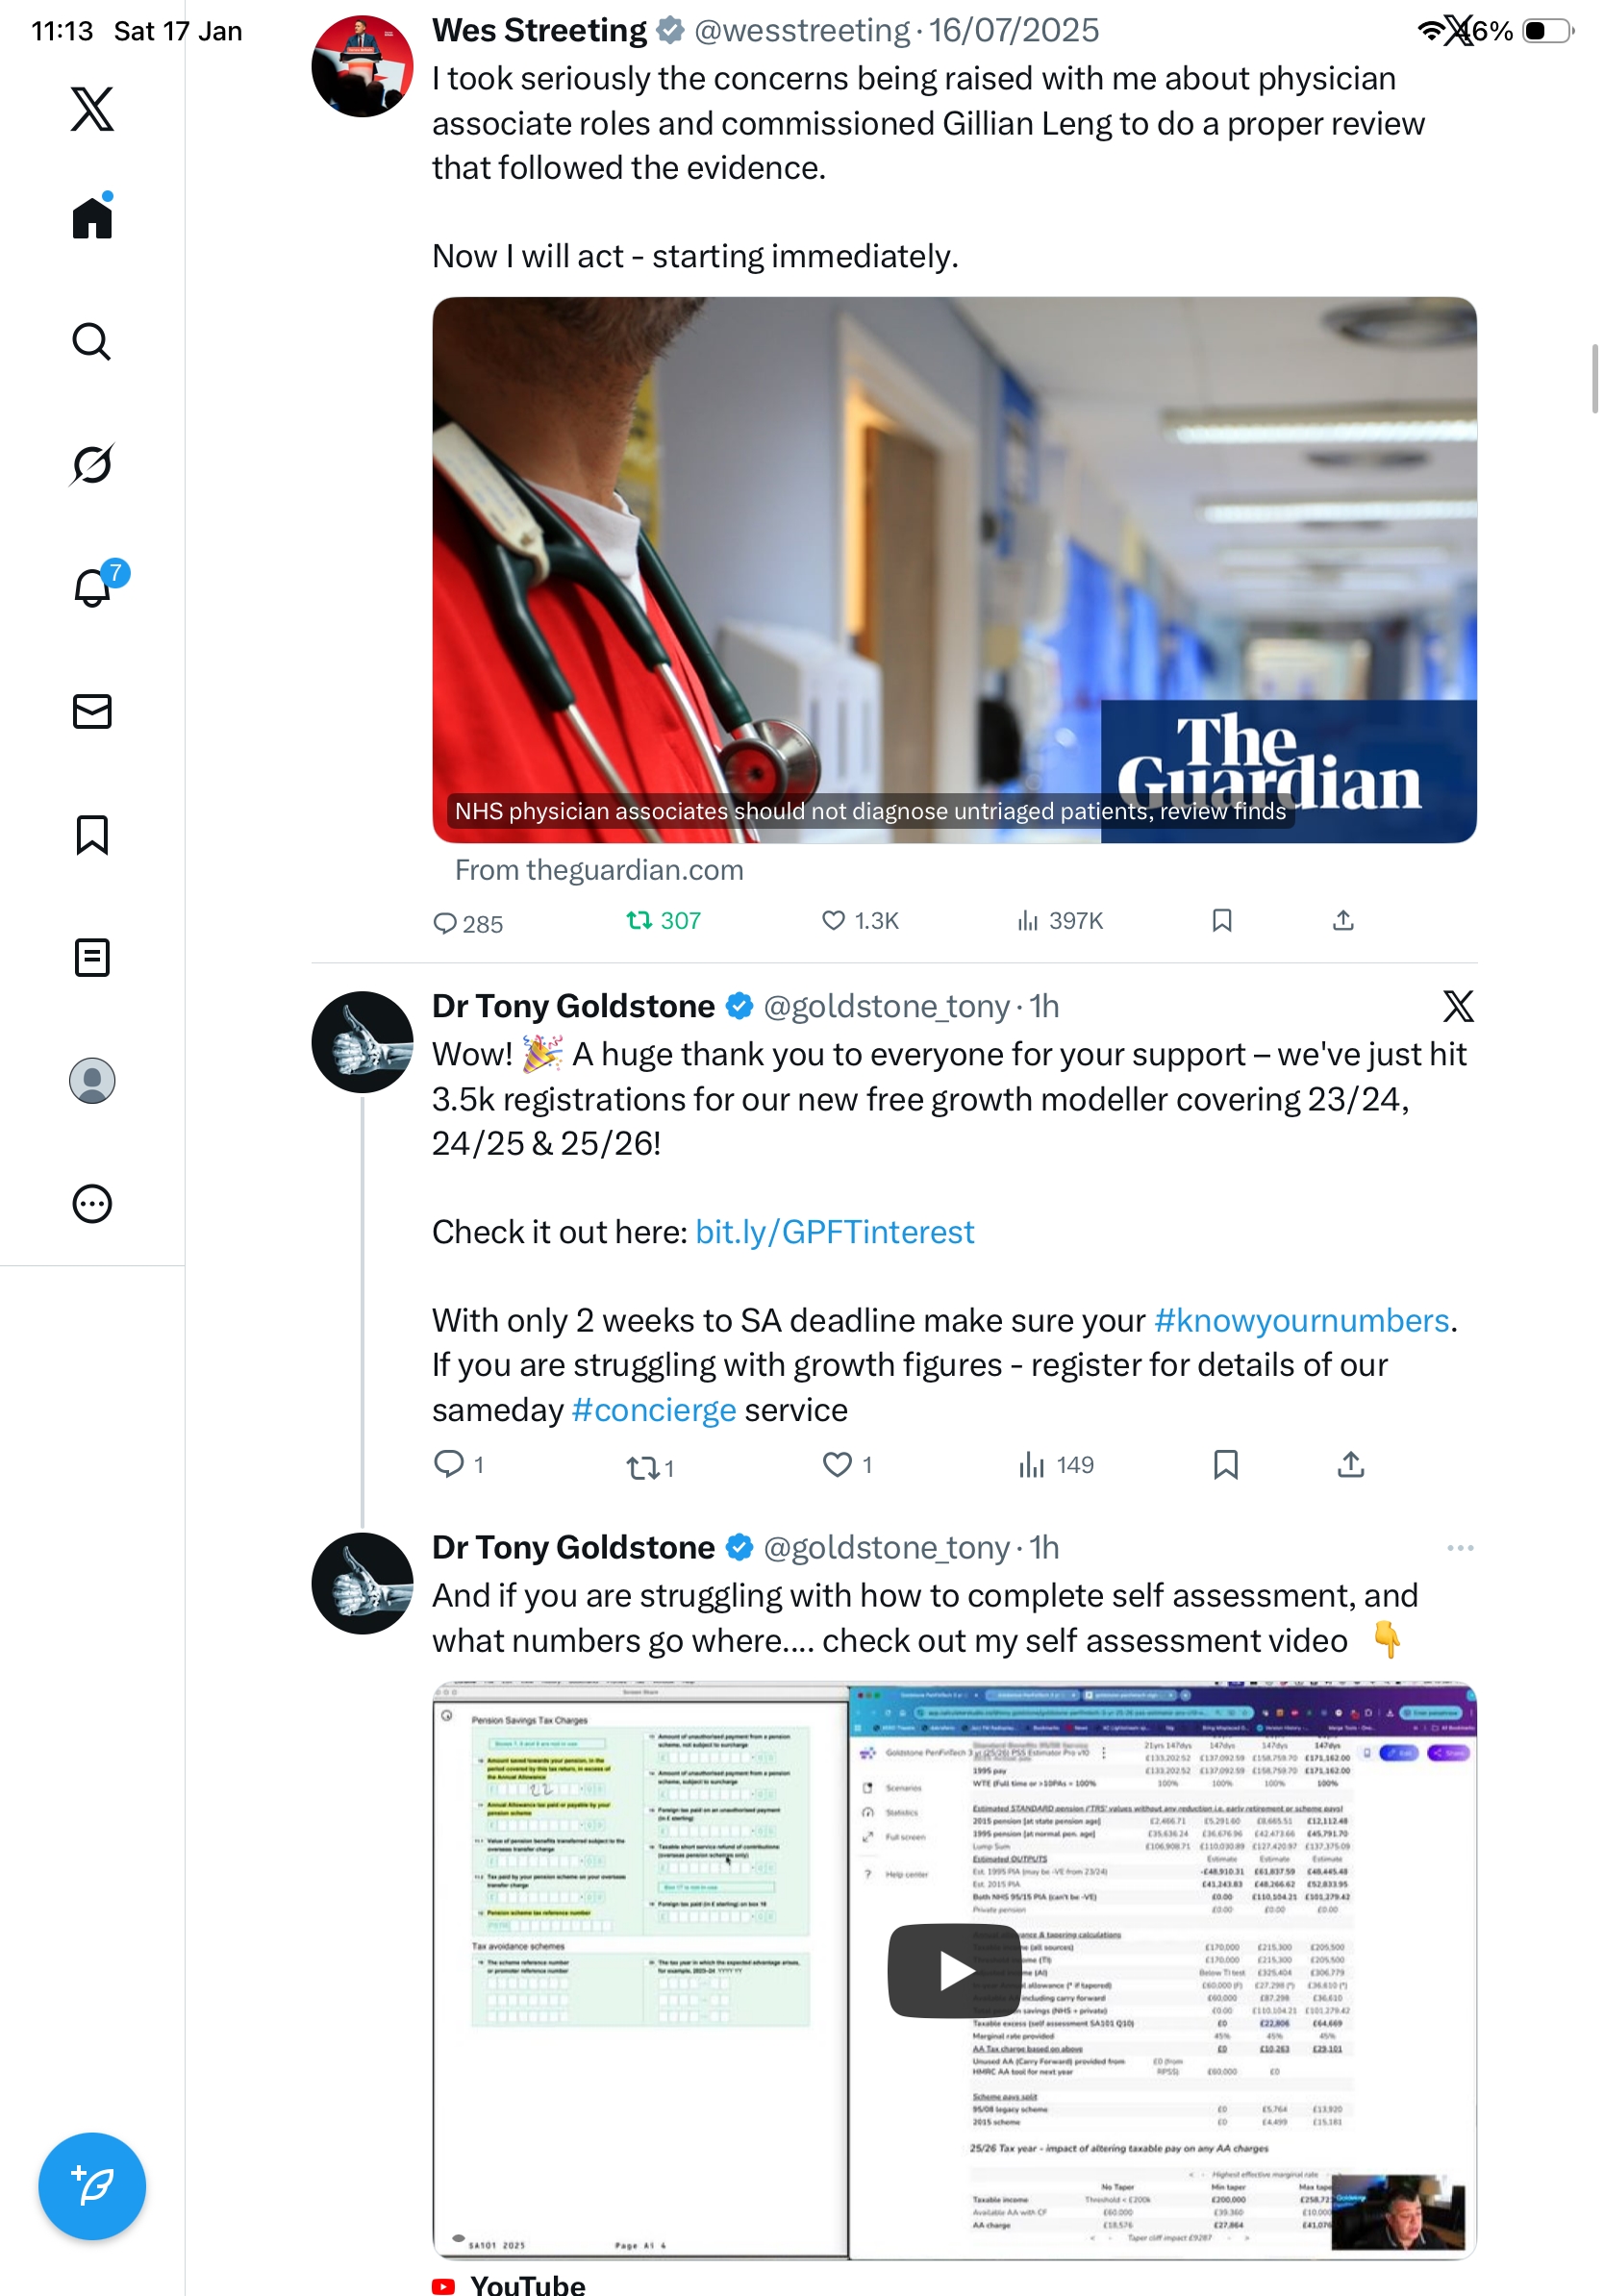Open the bit.ly/GPFTinterest link
This screenshot has height=2296, width=1604.
(x=834, y=1231)
